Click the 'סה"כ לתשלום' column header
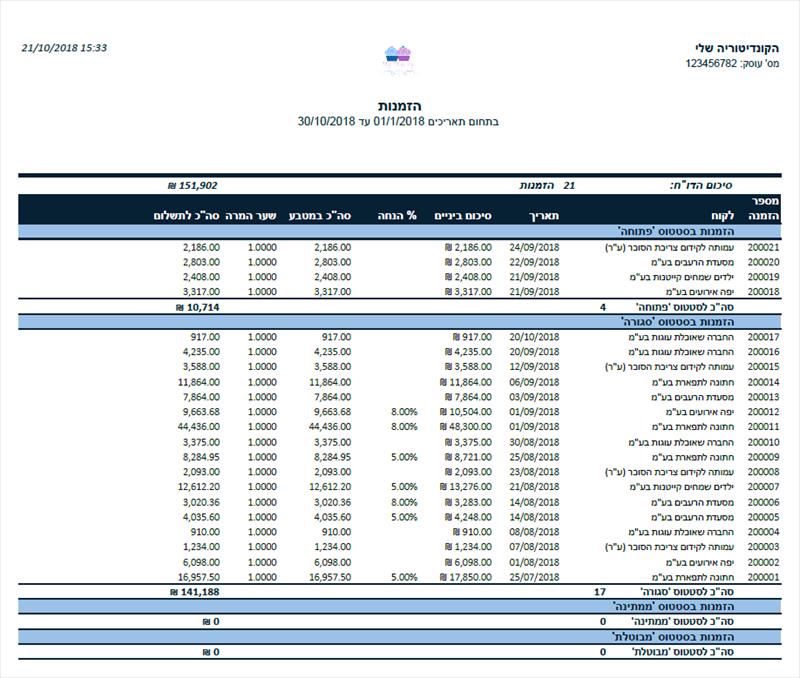Image resolution: width=800 pixels, height=678 pixels. click(187, 216)
